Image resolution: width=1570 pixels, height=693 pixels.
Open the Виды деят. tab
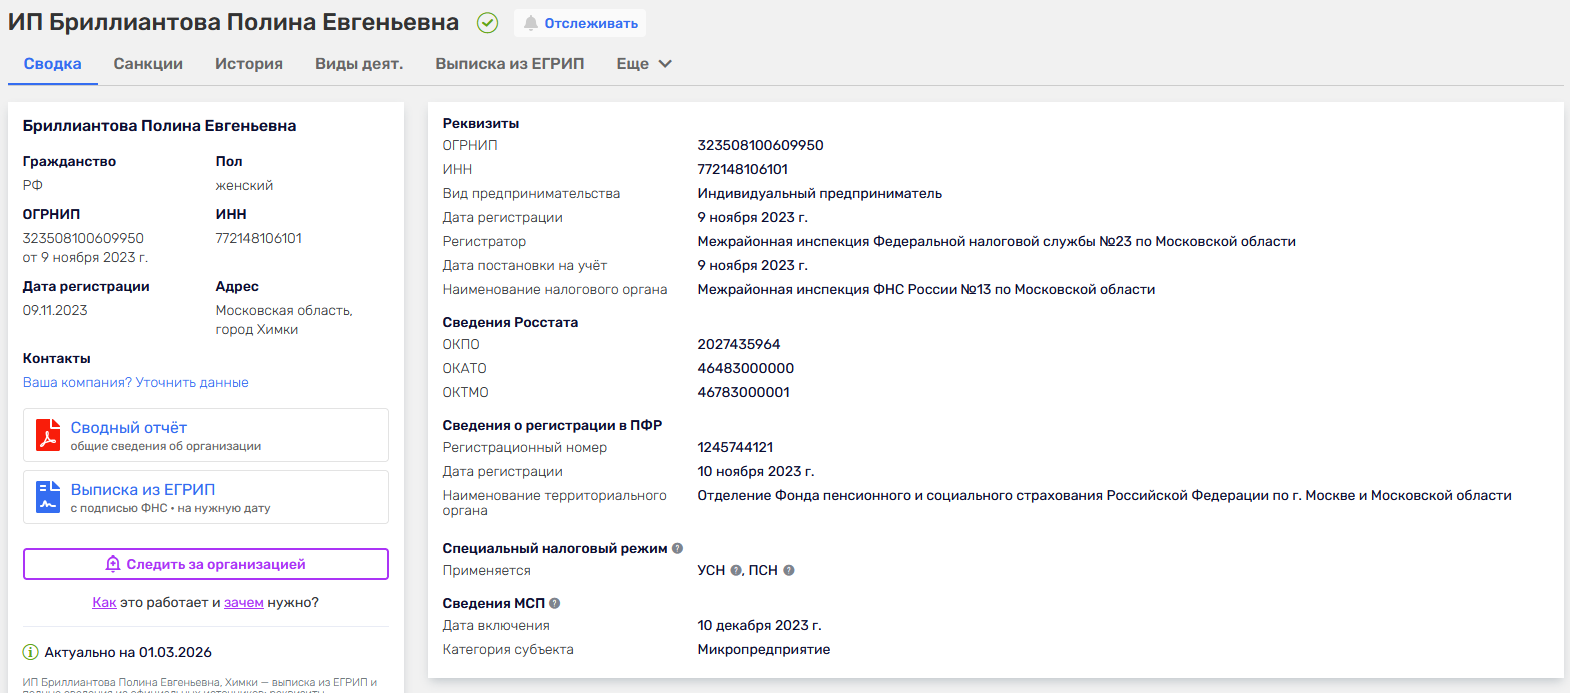(x=359, y=64)
